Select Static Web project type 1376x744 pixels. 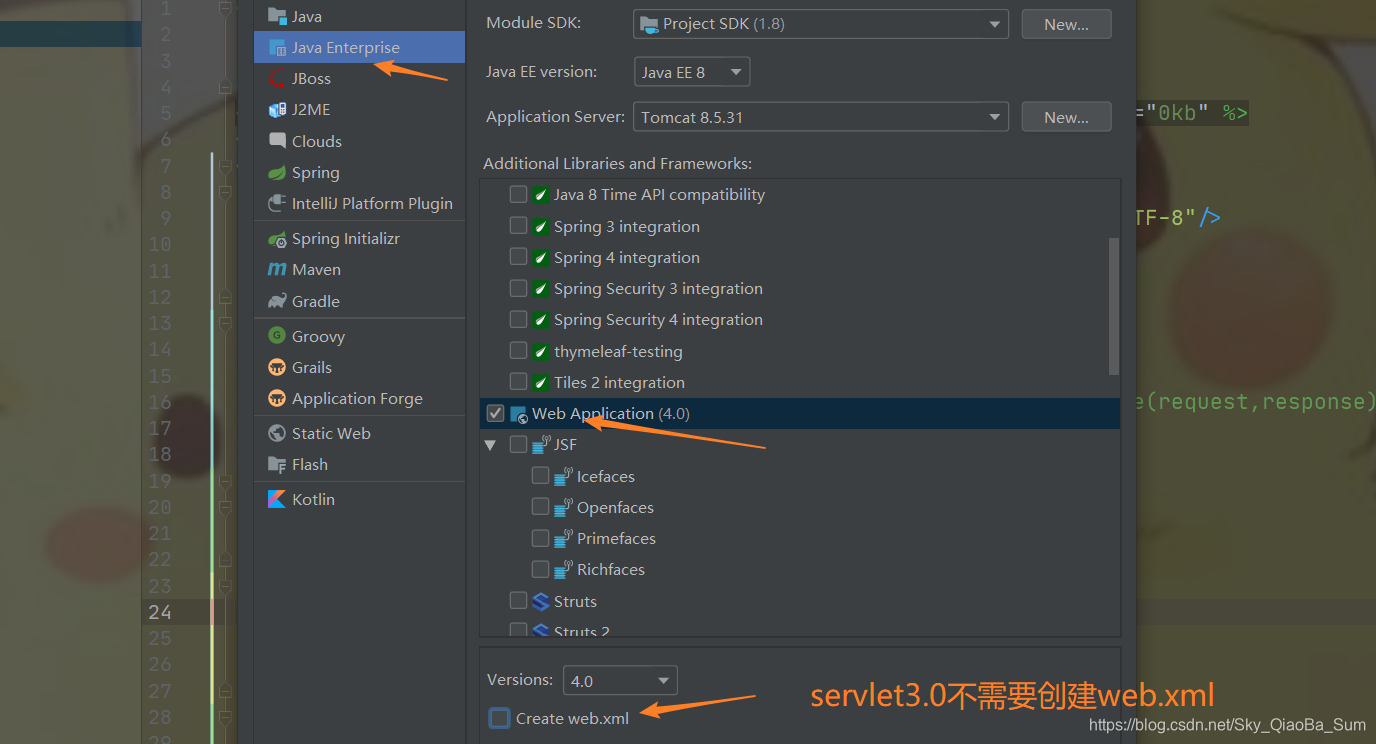click(x=359, y=433)
